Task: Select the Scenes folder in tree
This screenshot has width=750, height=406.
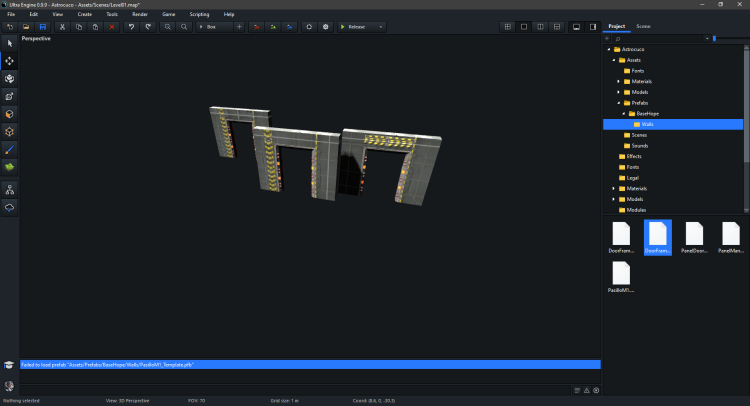Action: [x=639, y=134]
